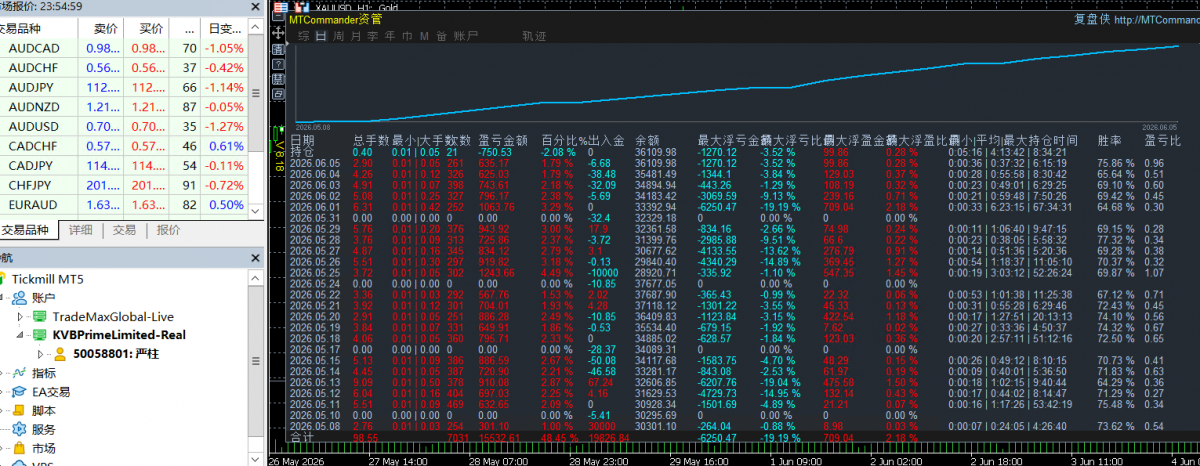Open the 账户 account tab in MTCommander
1200x466 pixels.
tap(466, 36)
